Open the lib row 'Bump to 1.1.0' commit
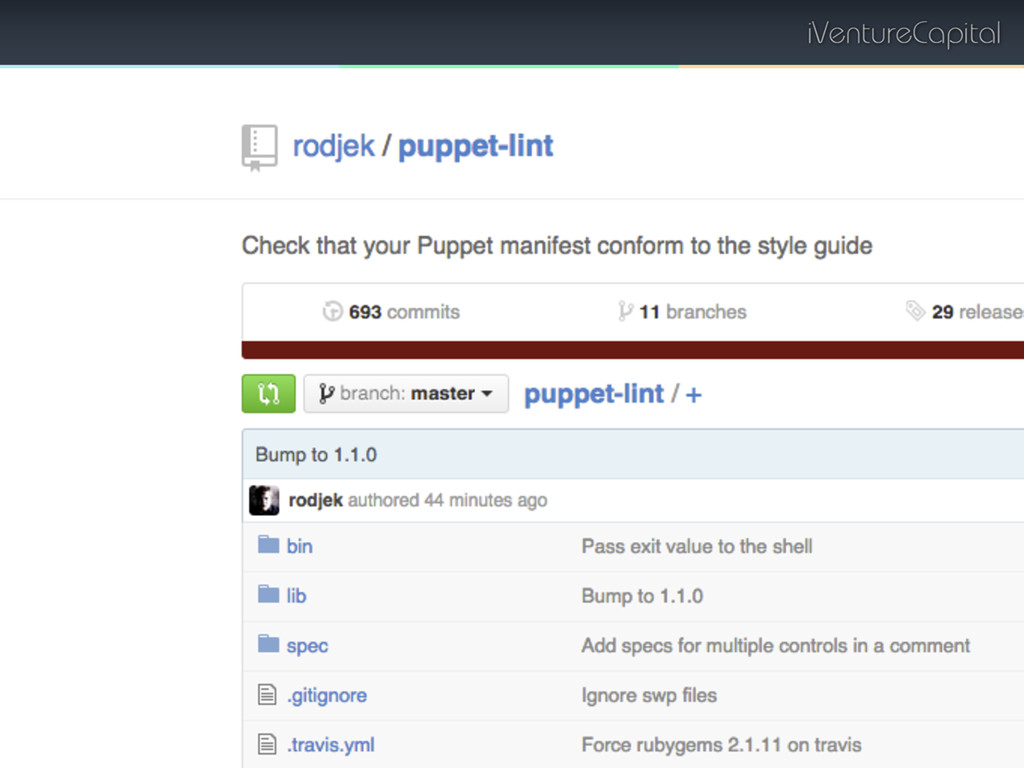 (642, 596)
